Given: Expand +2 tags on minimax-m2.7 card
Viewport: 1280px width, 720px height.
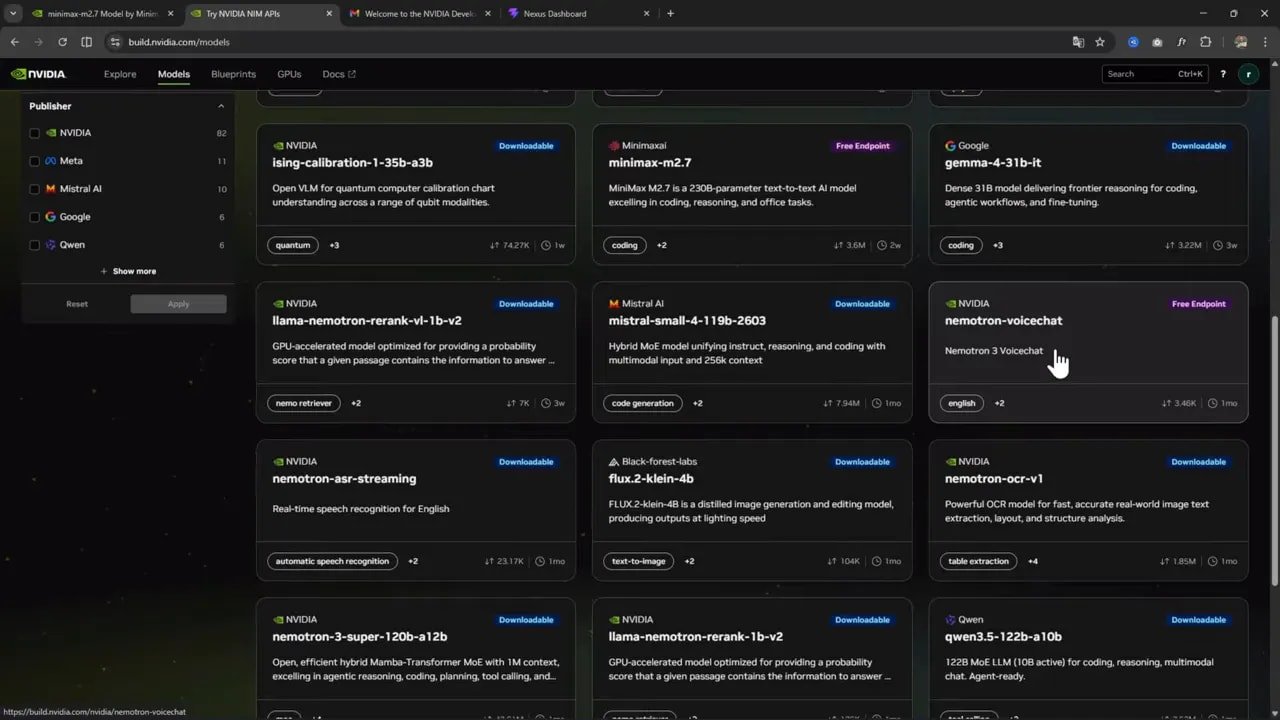Looking at the screenshot, I should click(x=661, y=245).
